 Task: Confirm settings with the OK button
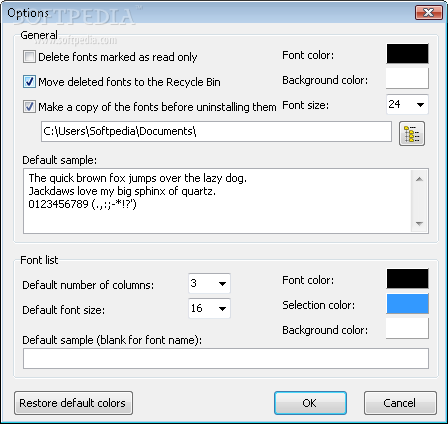pos(310,403)
